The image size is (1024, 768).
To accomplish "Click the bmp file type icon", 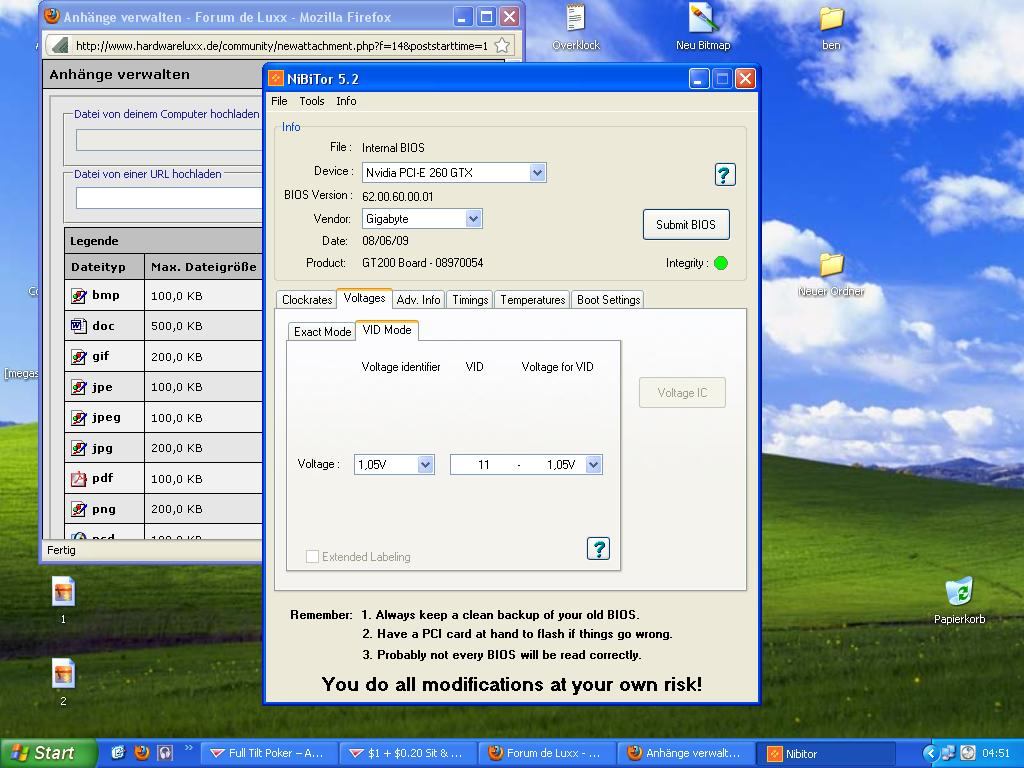I will pyautogui.click(x=78, y=296).
